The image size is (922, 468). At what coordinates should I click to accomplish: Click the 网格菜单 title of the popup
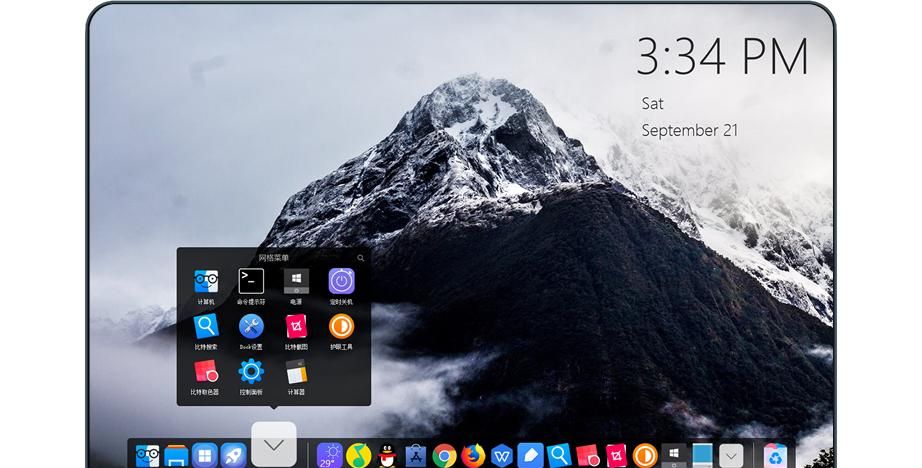click(274, 258)
